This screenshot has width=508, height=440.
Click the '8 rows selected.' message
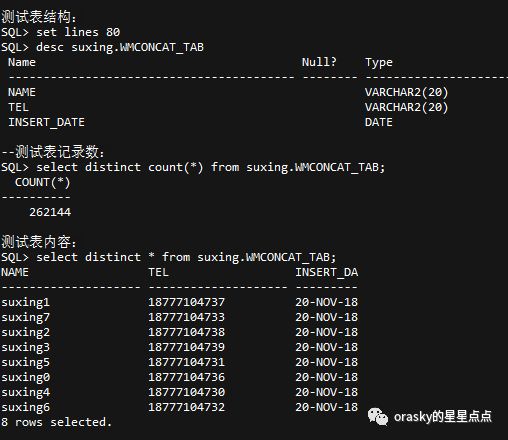tap(56, 422)
